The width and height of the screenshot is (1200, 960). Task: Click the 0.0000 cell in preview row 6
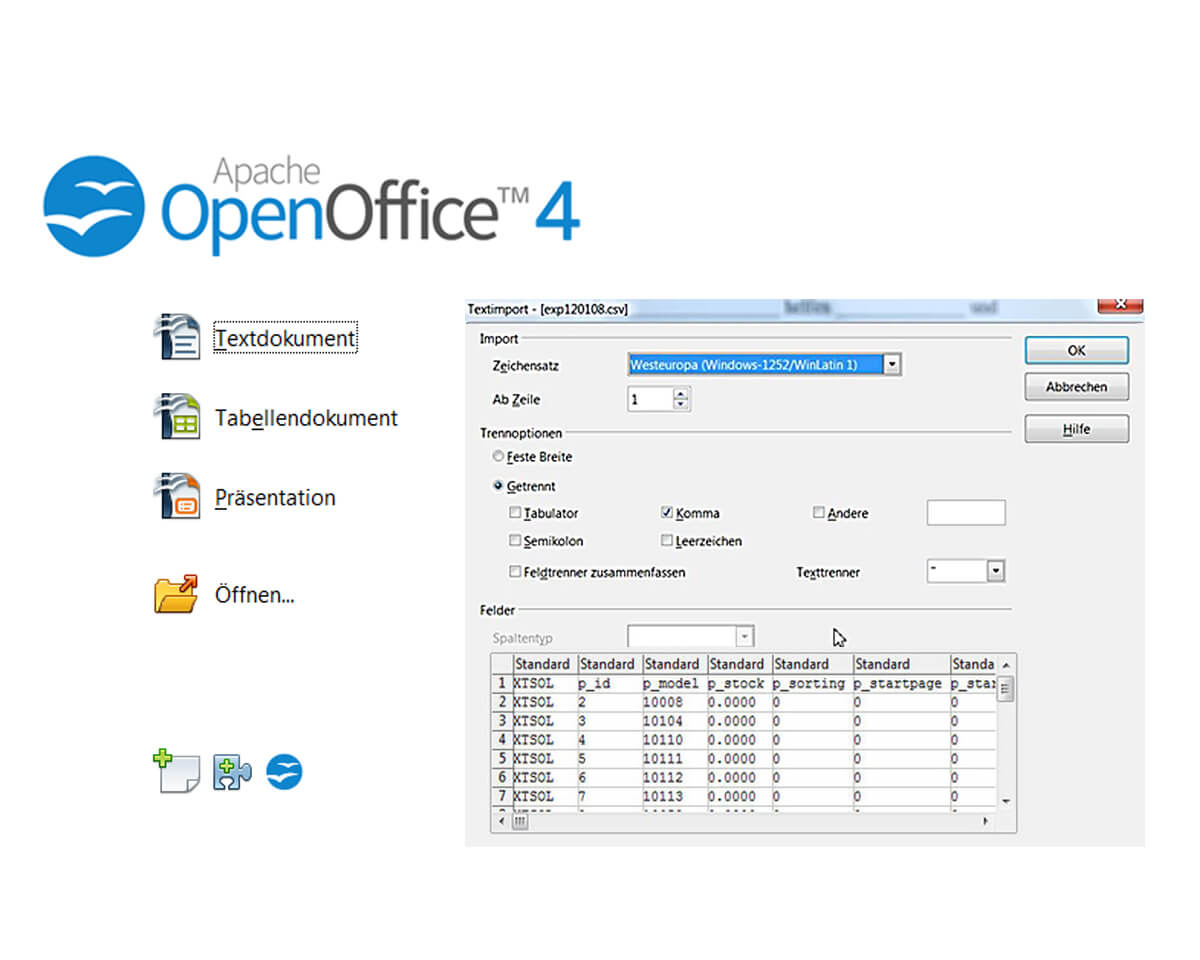[739, 778]
